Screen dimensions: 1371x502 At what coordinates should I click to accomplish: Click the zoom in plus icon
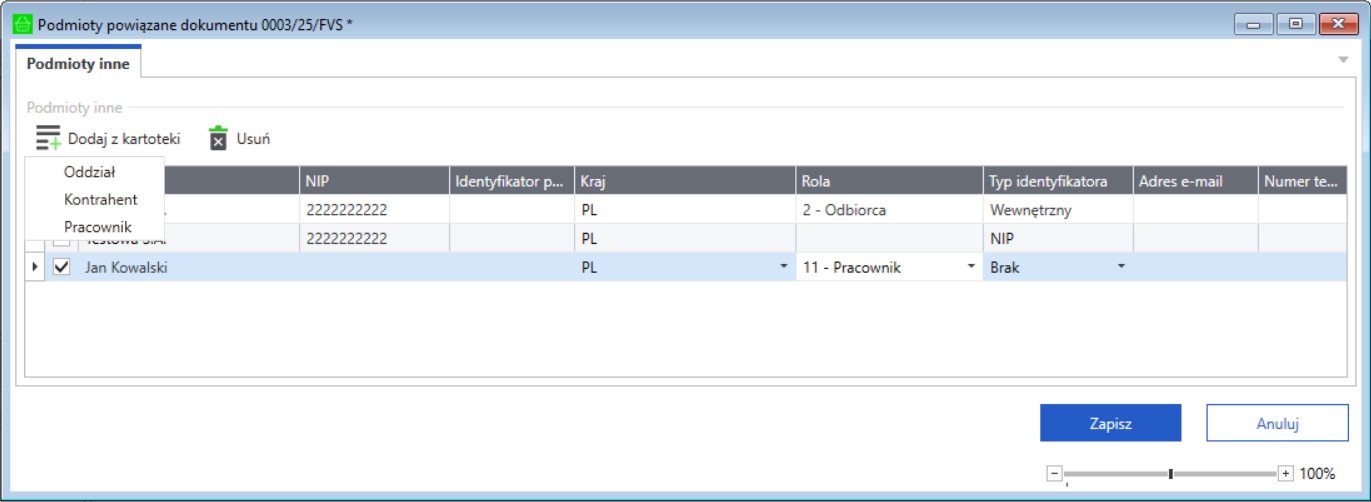pos(1286,473)
